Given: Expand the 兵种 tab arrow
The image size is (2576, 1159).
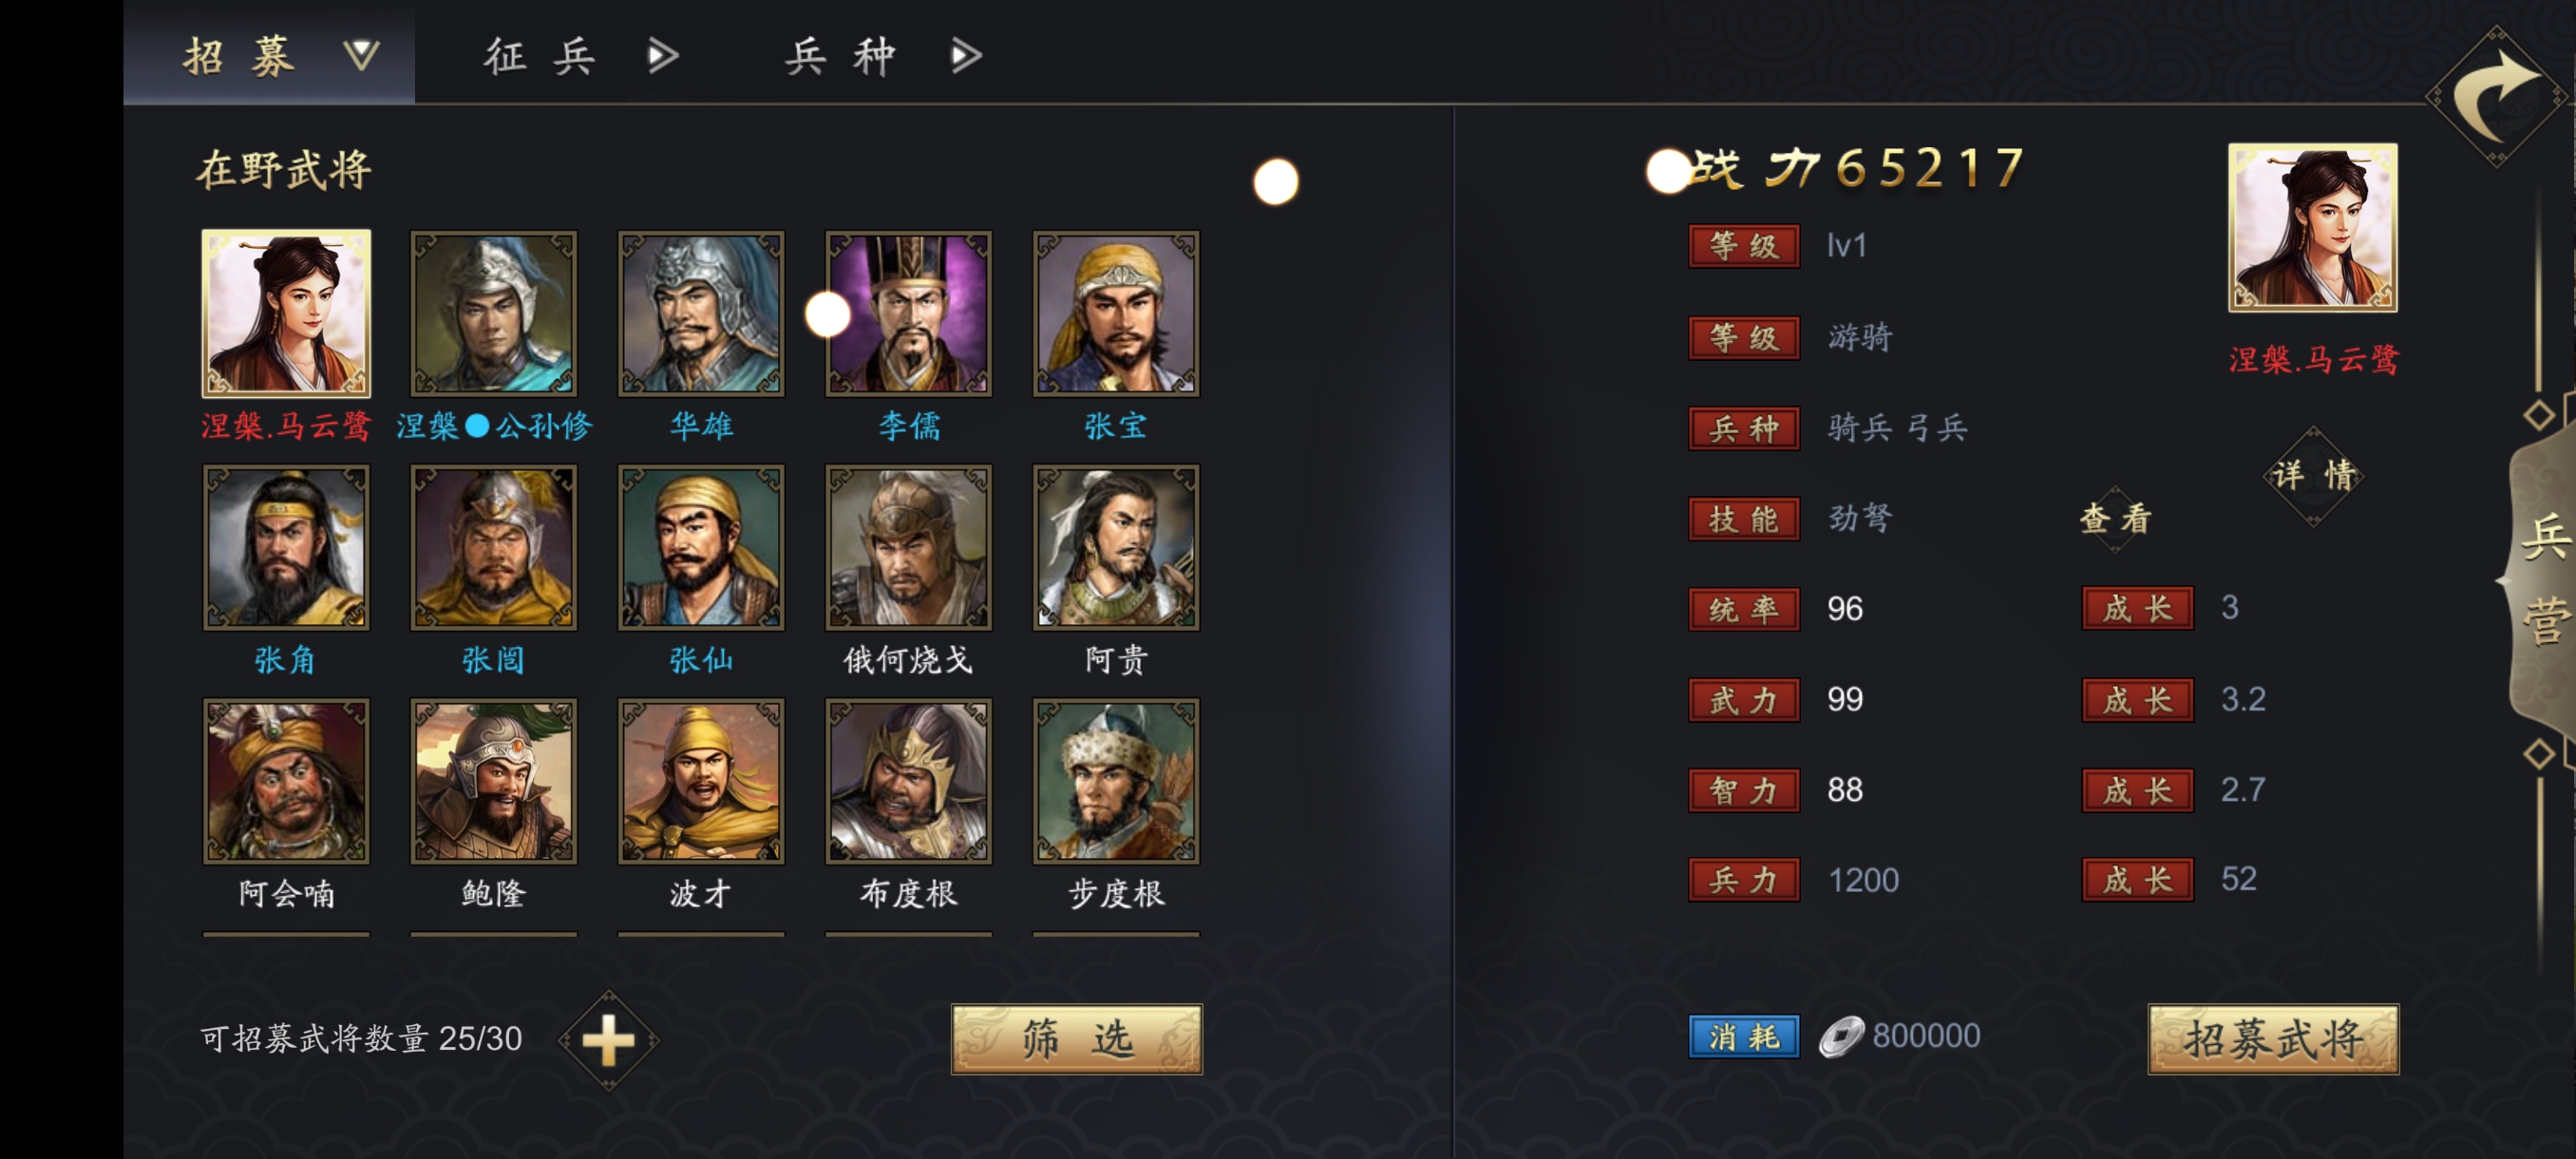Looking at the screenshot, I should 965,55.
